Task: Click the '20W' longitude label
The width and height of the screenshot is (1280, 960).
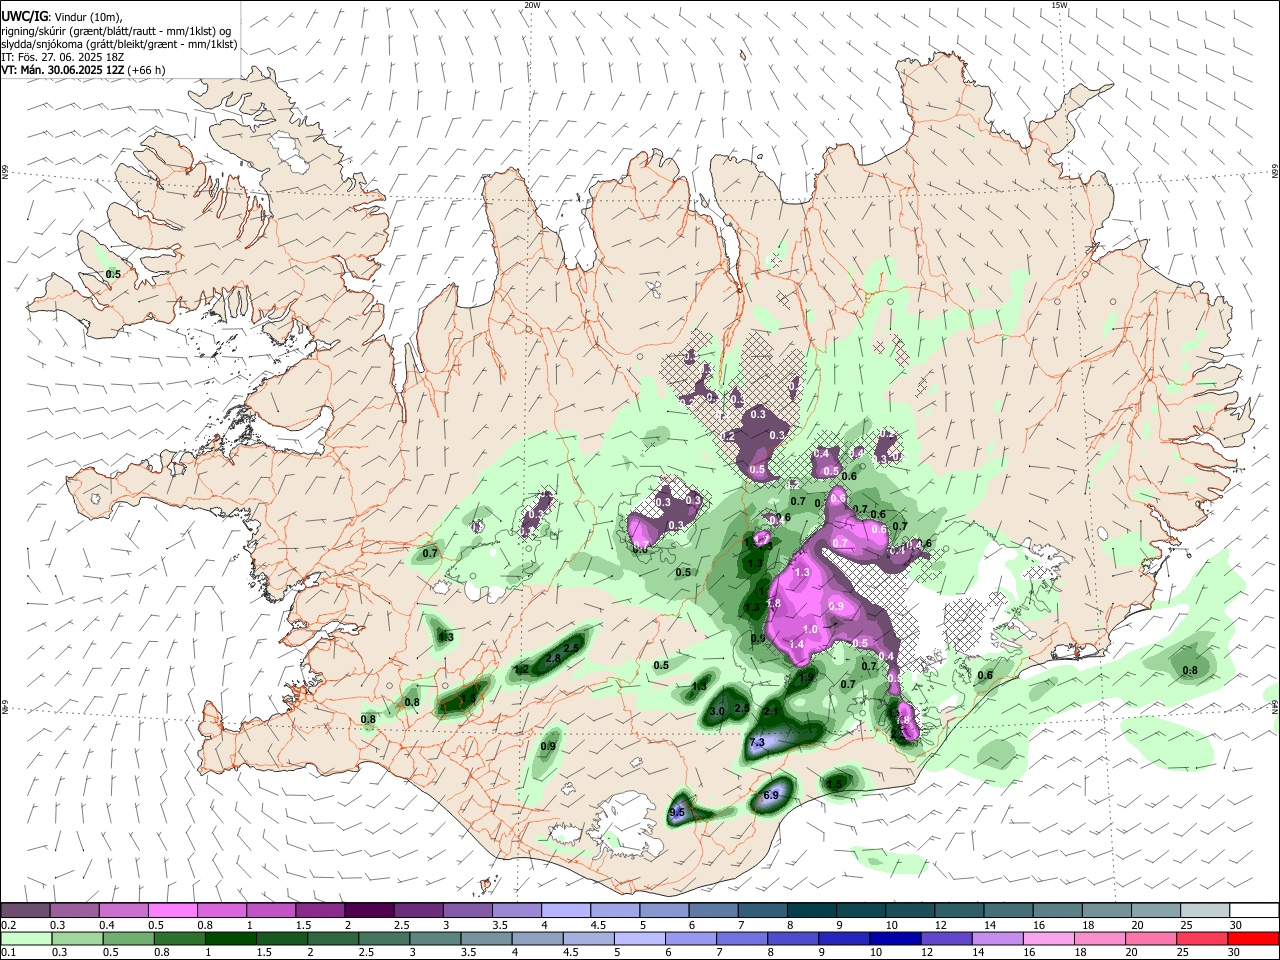Action: tap(532, 5)
